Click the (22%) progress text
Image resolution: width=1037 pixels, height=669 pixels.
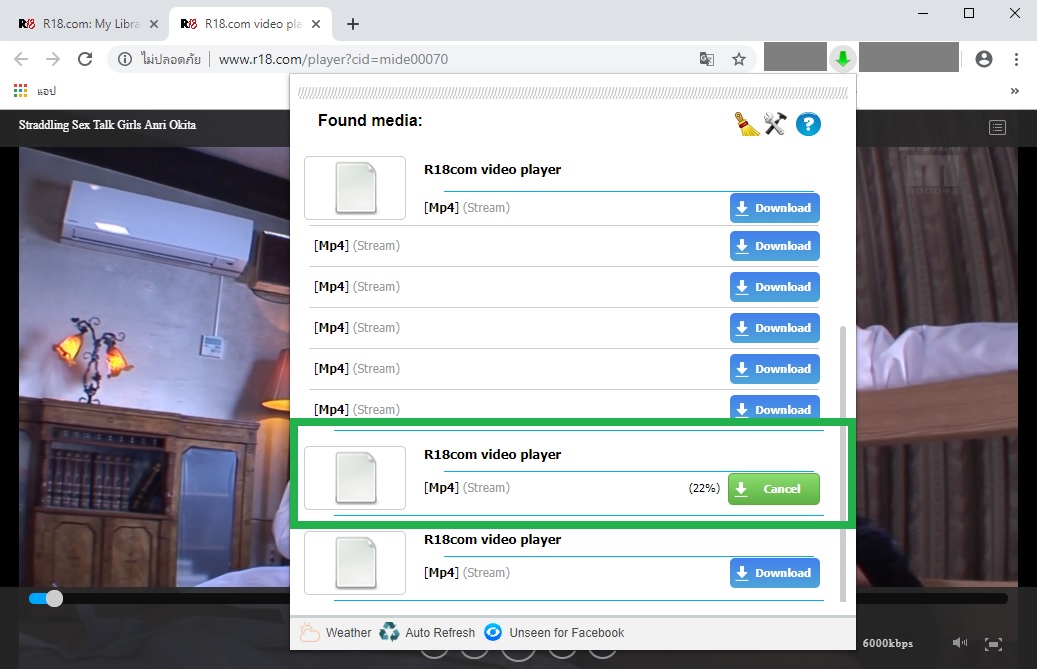click(704, 488)
